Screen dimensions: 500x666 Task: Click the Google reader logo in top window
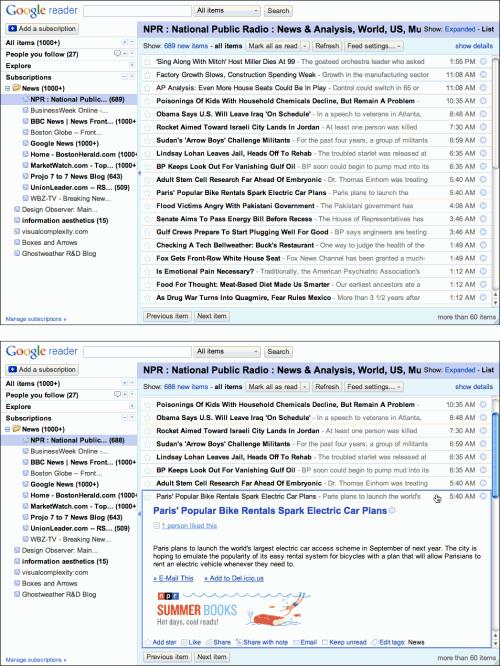[x=42, y=11]
